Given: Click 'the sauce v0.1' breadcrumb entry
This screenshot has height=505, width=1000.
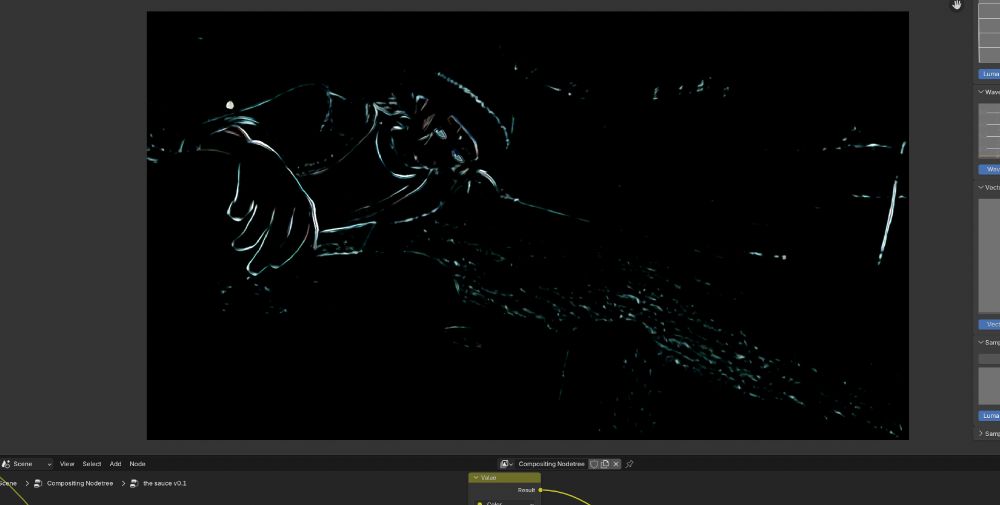Looking at the screenshot, I should click(165, 483).
